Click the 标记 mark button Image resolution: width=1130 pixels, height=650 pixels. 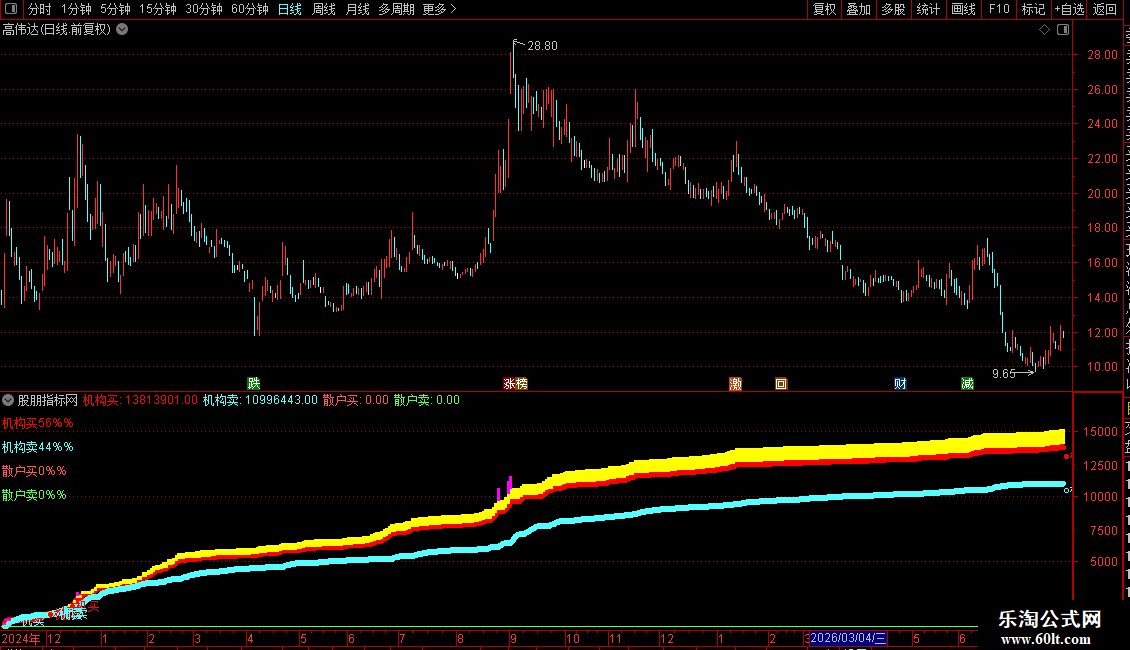1033,9
